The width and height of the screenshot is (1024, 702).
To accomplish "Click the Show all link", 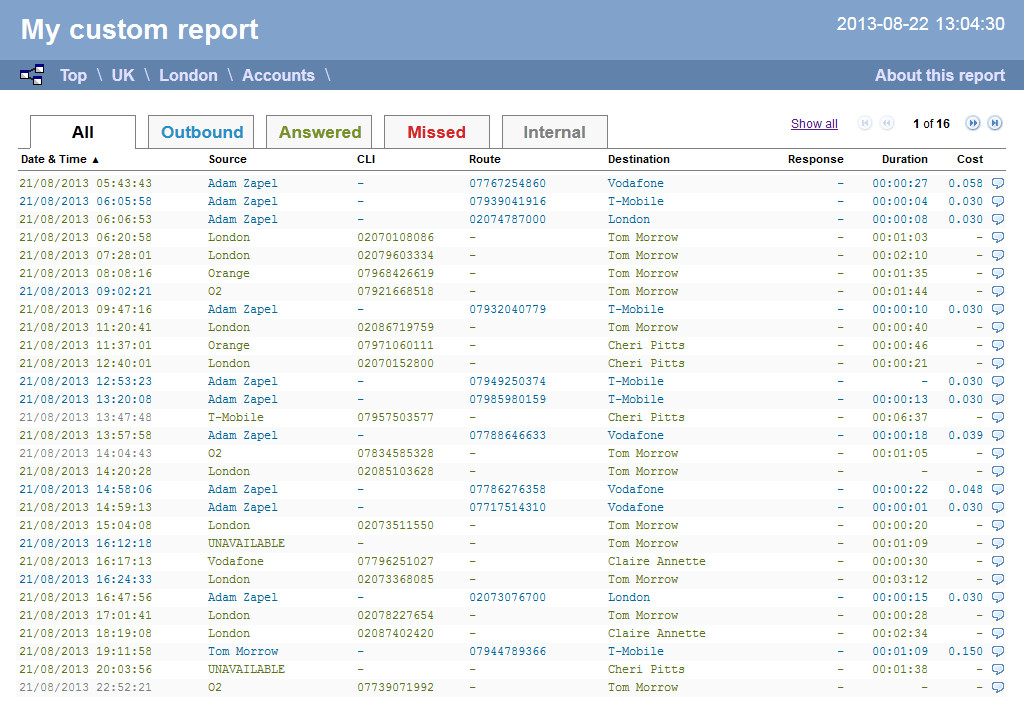I will [814, 123].
